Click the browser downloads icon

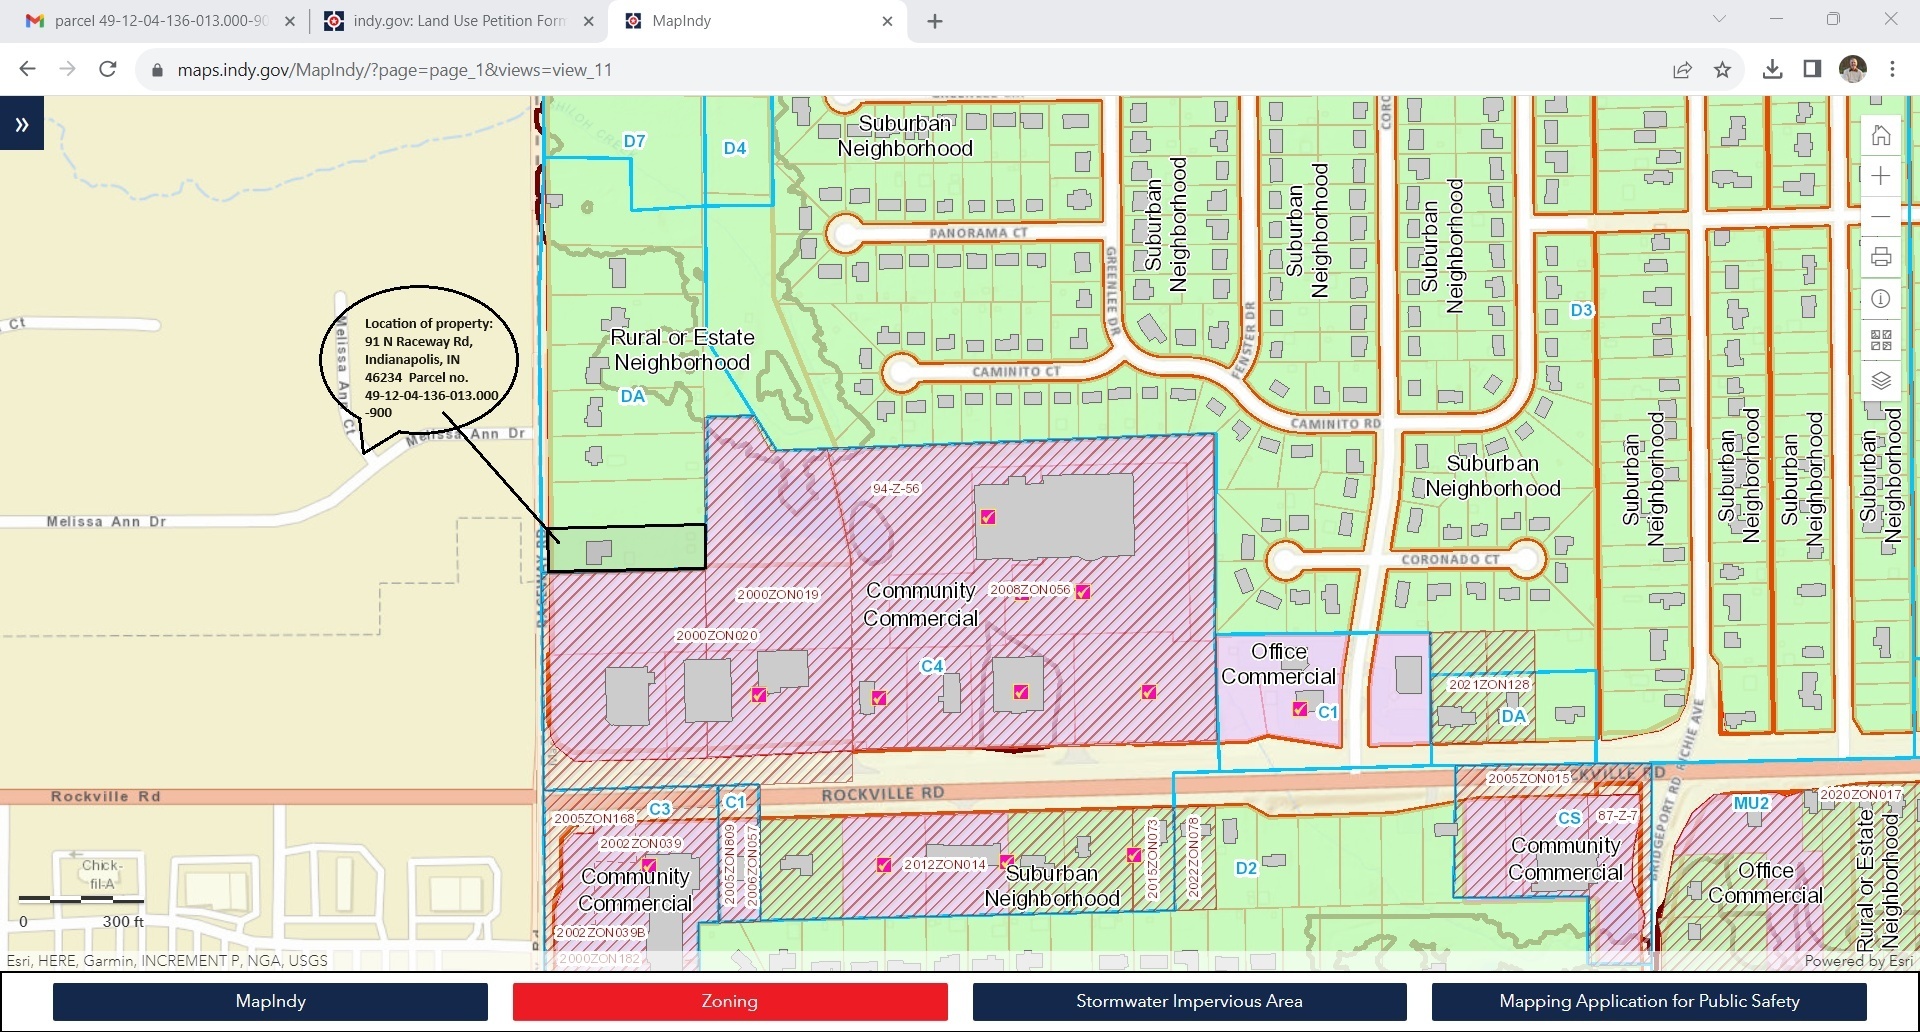tap(1772, 69)
